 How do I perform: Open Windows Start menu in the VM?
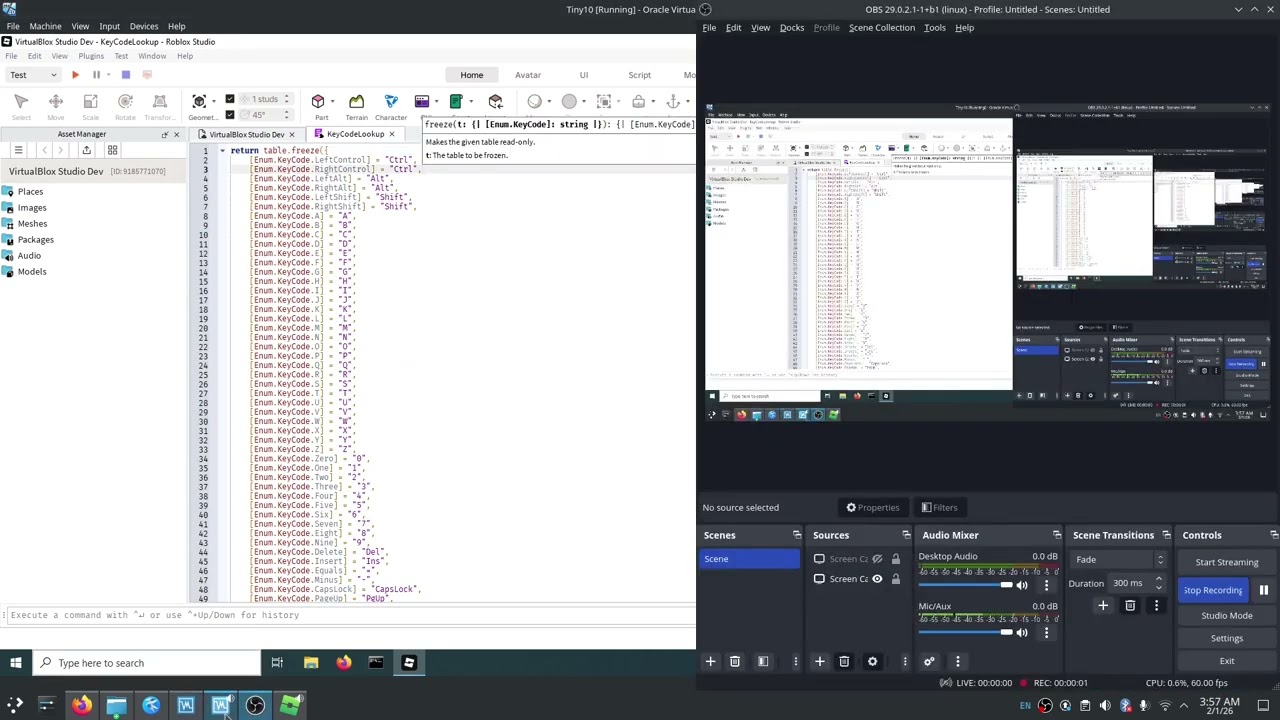click(x=16, y=663)
